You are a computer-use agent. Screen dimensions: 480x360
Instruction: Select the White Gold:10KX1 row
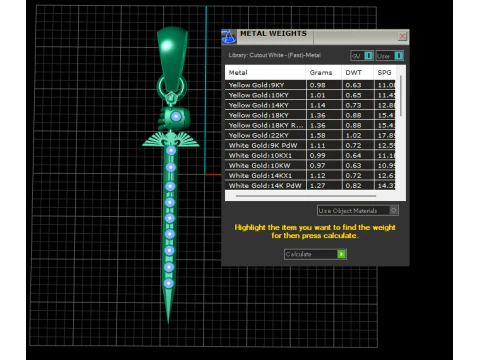(310, 155)
